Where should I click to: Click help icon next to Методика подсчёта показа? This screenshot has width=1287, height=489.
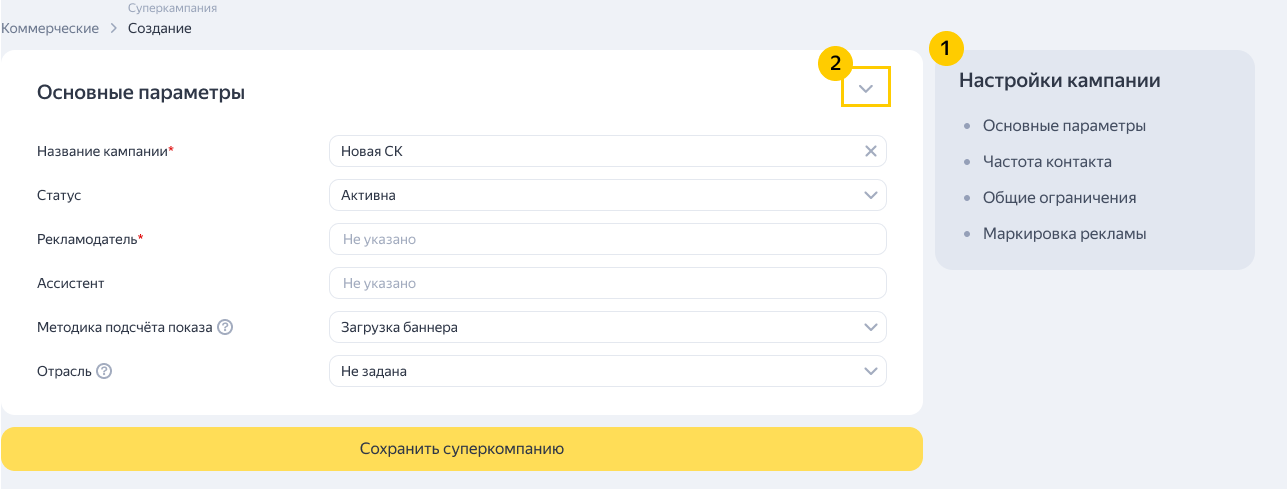pyautogui.click(x=225, y=327)
